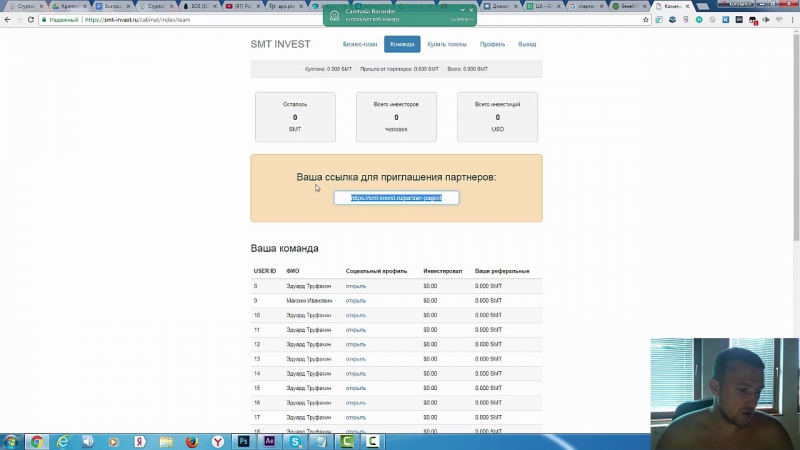Viewport: 800px width, 450px height.
Task: Open social profile link for user 16
Action: pos(356,403)
